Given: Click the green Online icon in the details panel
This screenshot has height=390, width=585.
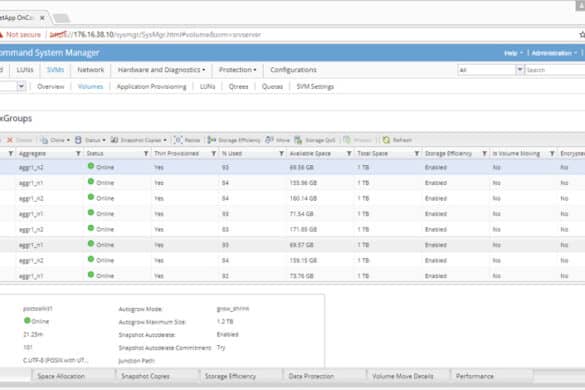Looking at the screenshot, I should 27,320.
